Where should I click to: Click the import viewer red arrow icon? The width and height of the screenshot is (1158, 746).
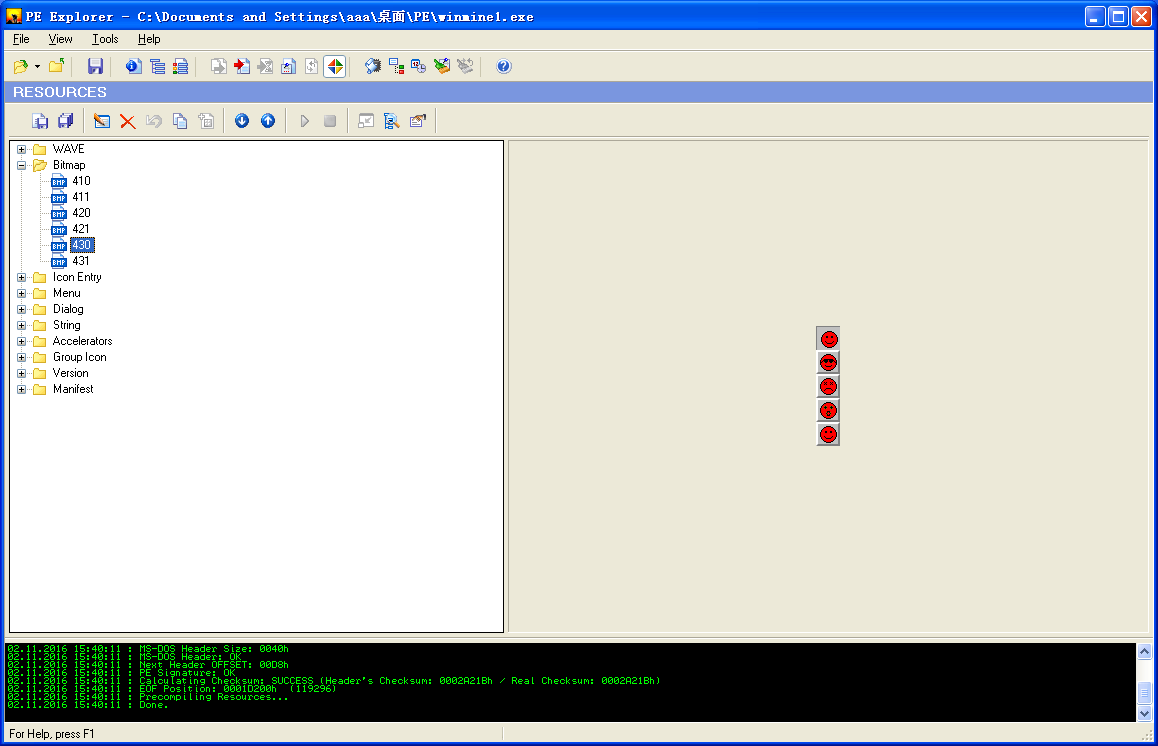tap(242, 66)
